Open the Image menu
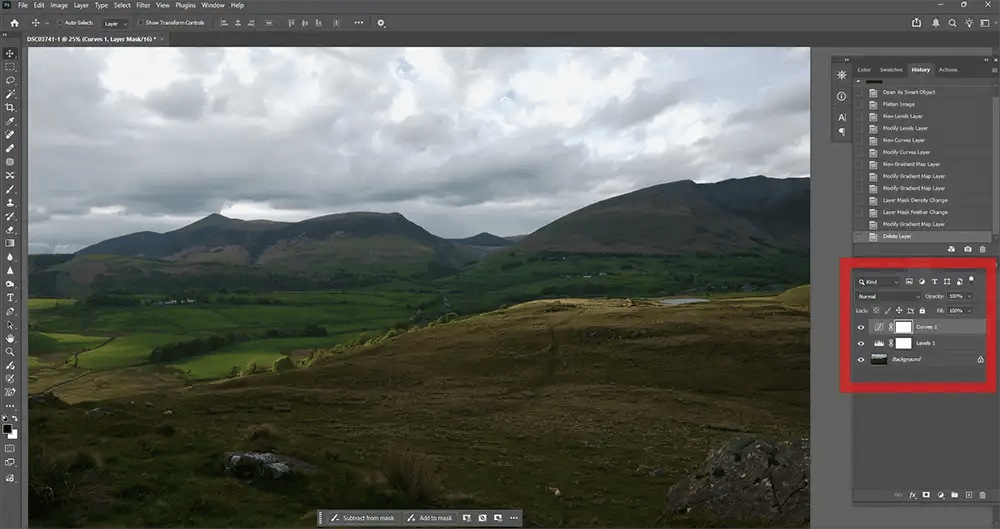Screen dimensions: 1000x529 [59, 5]
